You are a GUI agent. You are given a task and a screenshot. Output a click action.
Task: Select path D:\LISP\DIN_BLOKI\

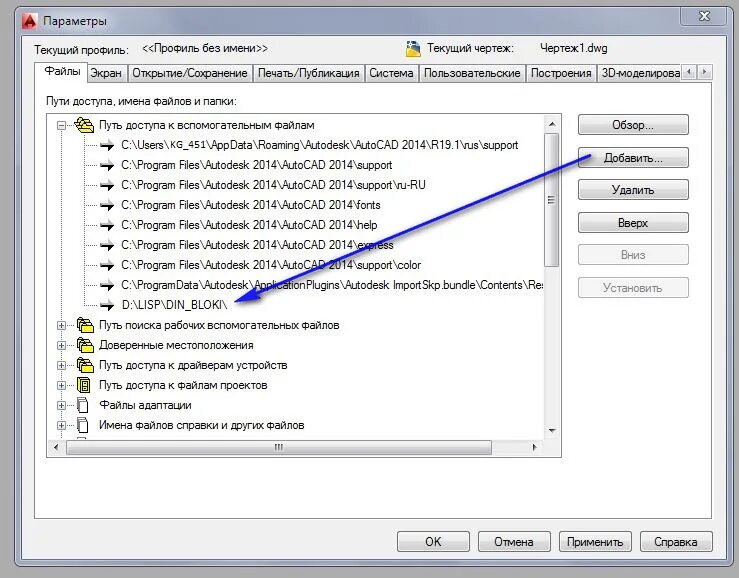(174, 305)
